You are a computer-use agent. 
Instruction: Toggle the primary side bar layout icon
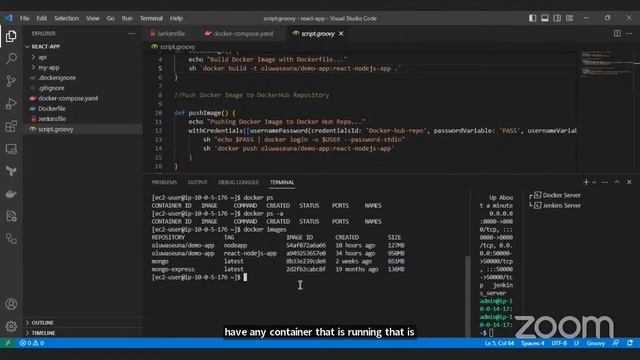(533, 18)
